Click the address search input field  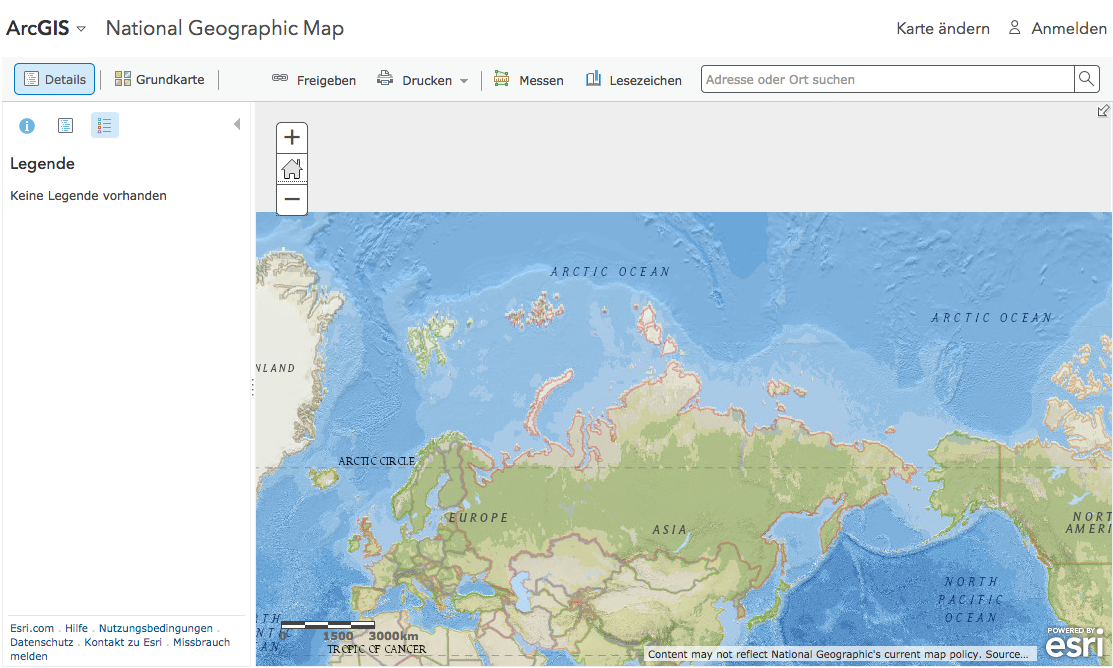point(886,79)
